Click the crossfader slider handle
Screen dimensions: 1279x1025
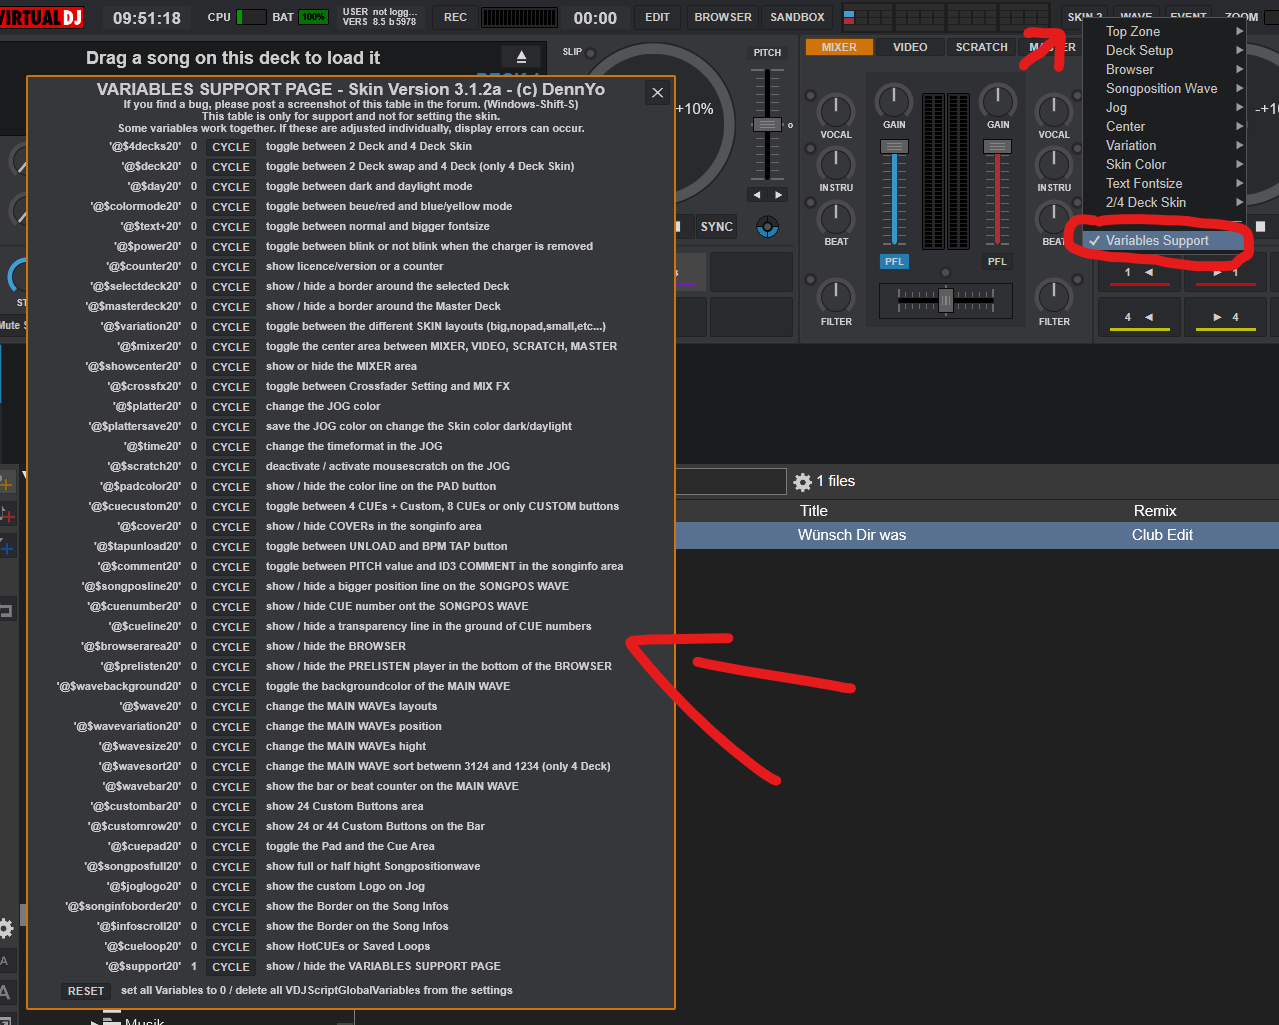tap(946, 299)
